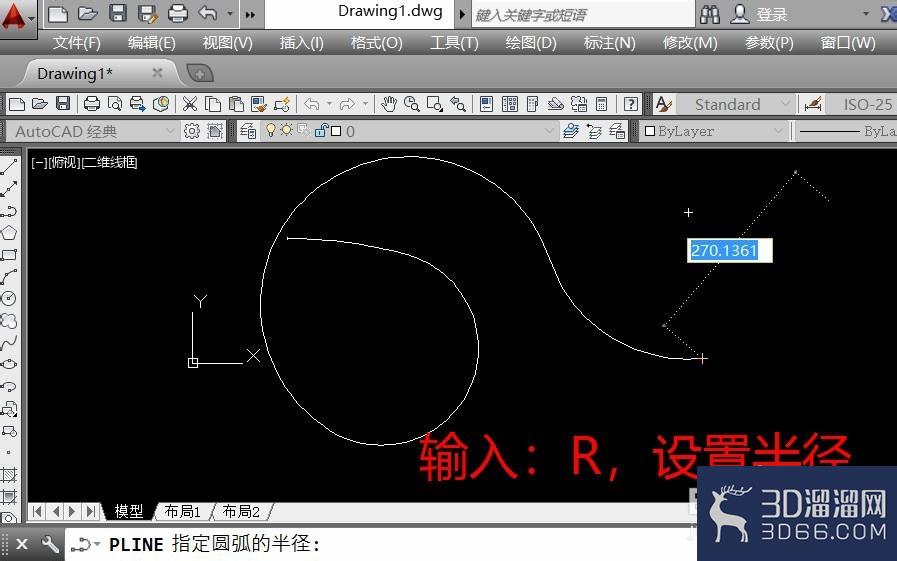Click the Publish icon
Viewport: 897px width, 561px height.
tap(137, 104)
